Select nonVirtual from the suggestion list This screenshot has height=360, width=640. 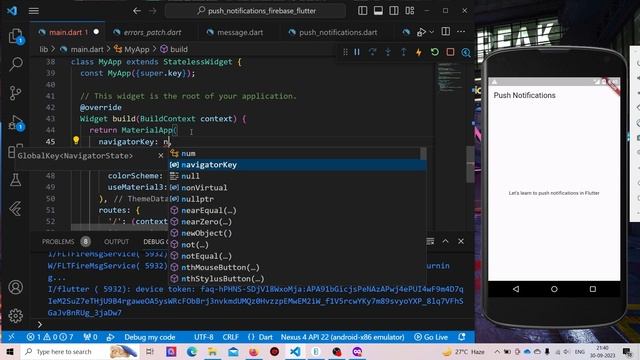coord(298,188)
